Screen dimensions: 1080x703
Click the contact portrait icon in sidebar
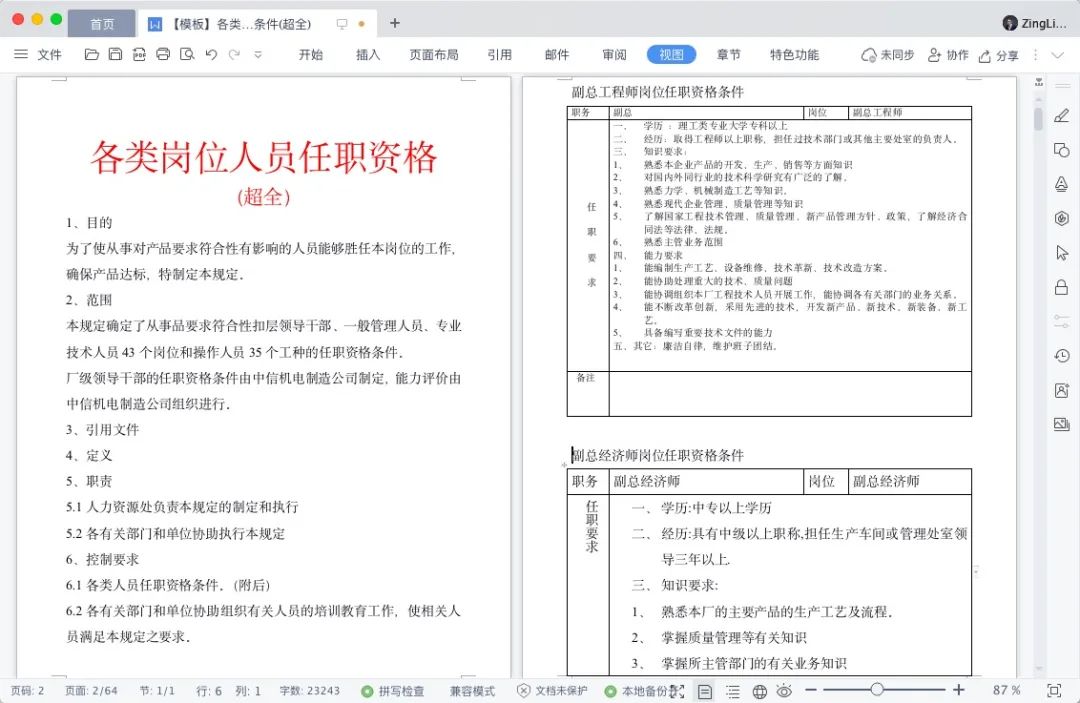click(1061, 390)
